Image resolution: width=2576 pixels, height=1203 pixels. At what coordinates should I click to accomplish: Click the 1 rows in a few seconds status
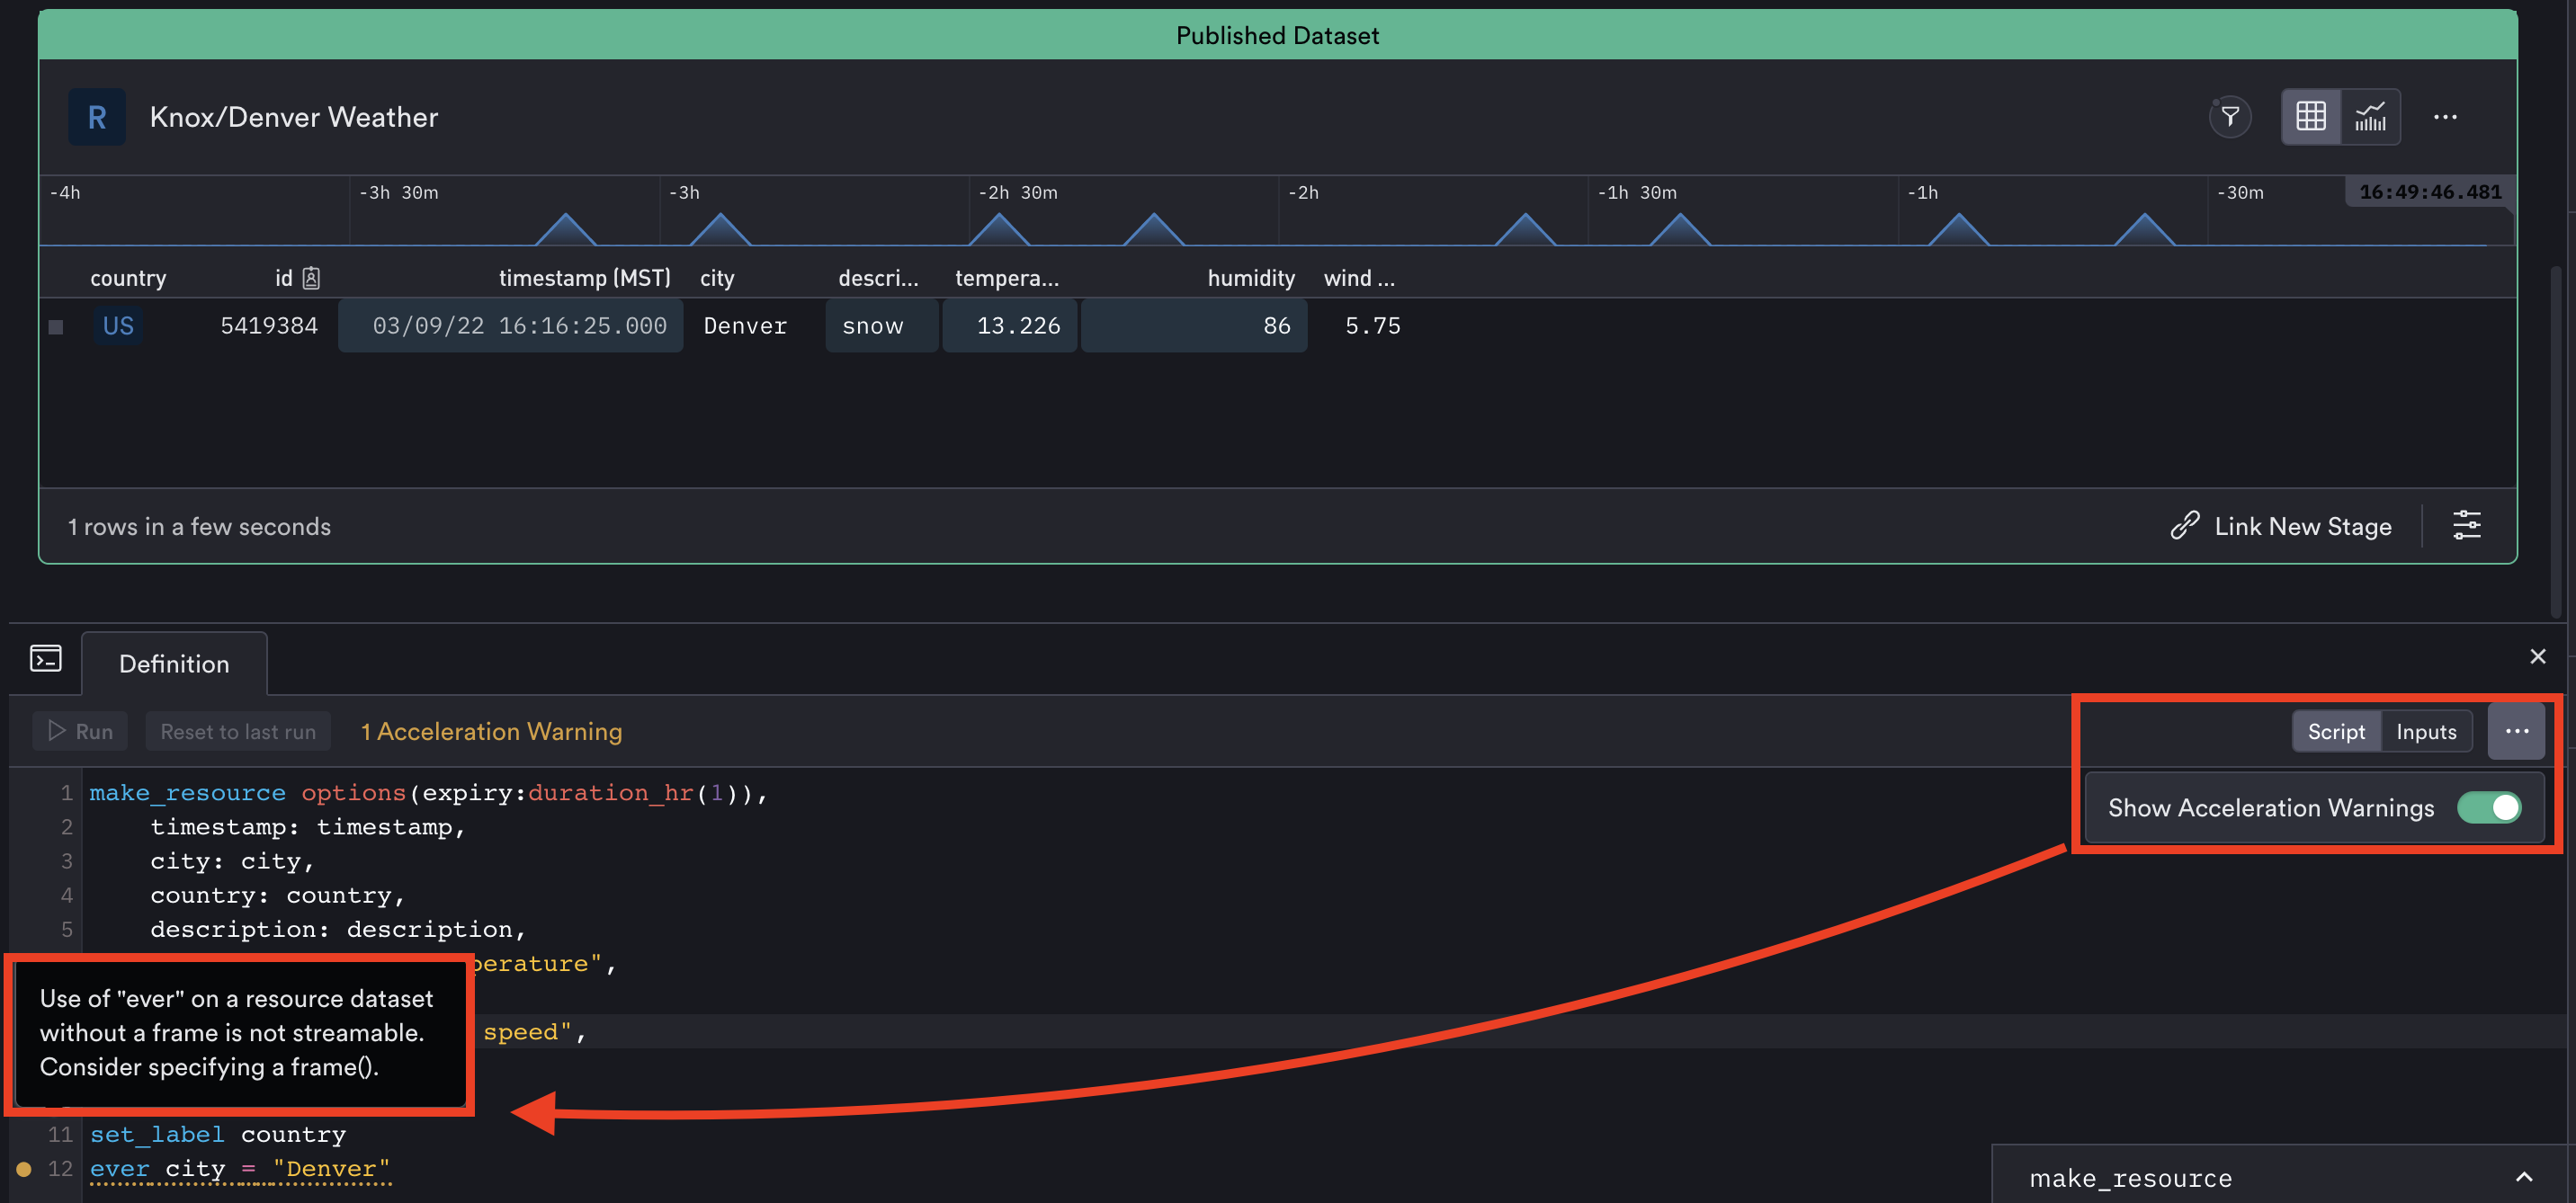coord(199,526)
